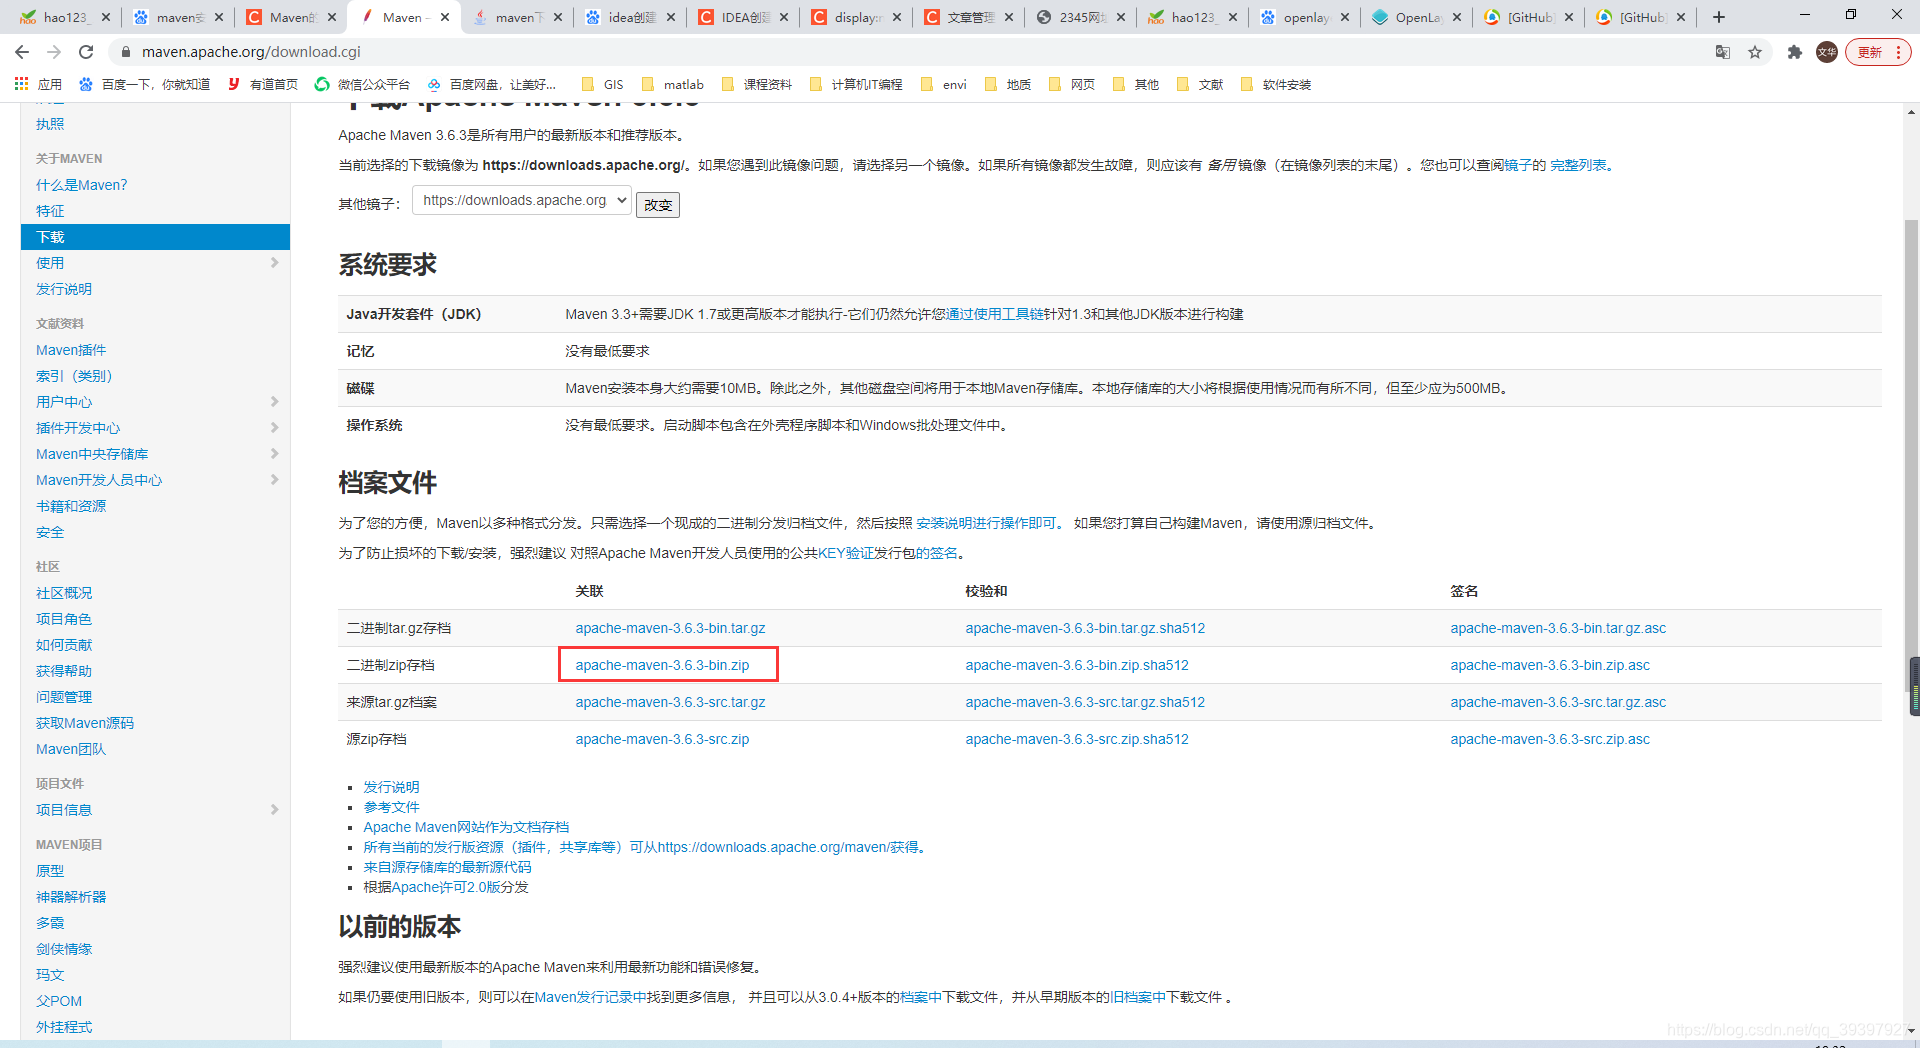The height and width of the screenshot is (1048, 1920).
Task: Open 什么是Maven? sidebar link
Action: tap(82, 185)
